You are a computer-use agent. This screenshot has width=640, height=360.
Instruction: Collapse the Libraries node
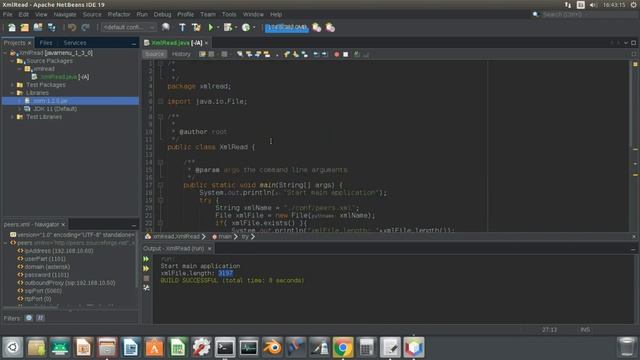point(12,93)
